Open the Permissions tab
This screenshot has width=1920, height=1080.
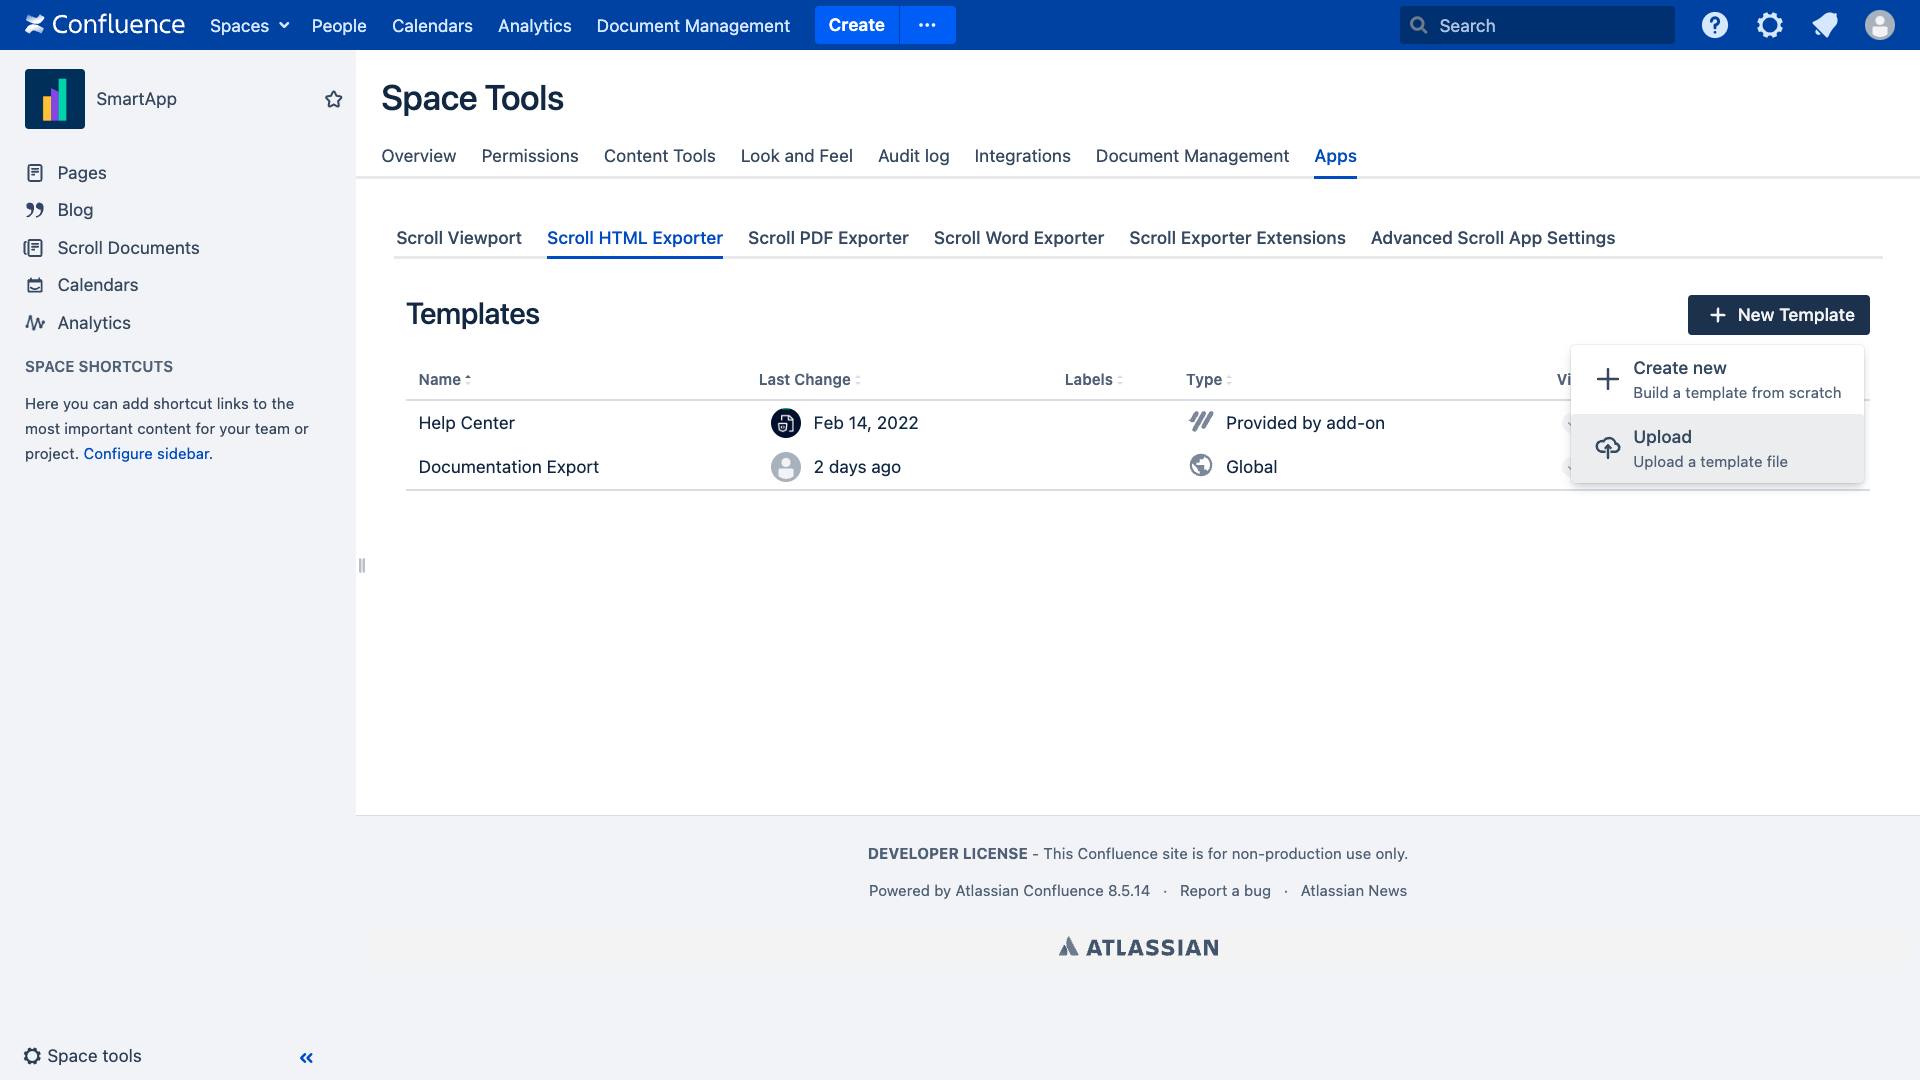tap(530, 156)
